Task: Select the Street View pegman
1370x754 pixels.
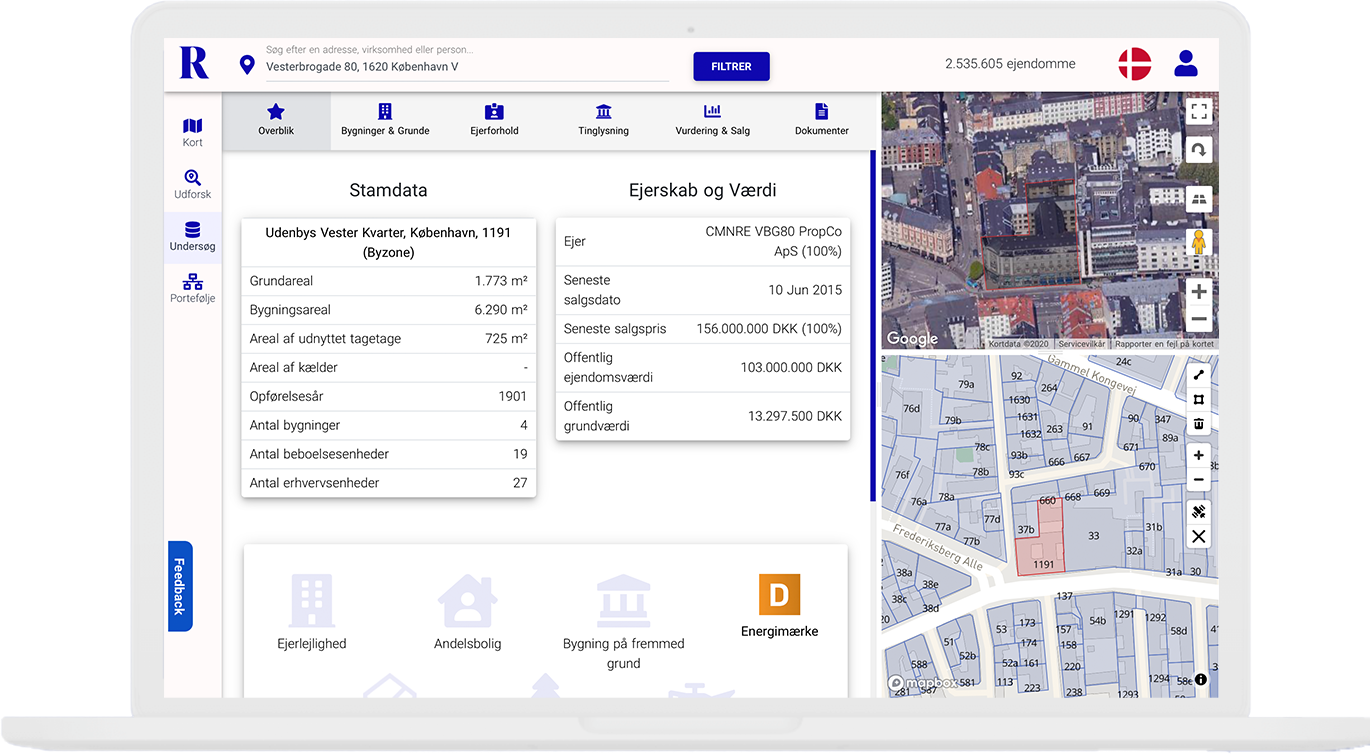Action: (x=1199, y=243)
